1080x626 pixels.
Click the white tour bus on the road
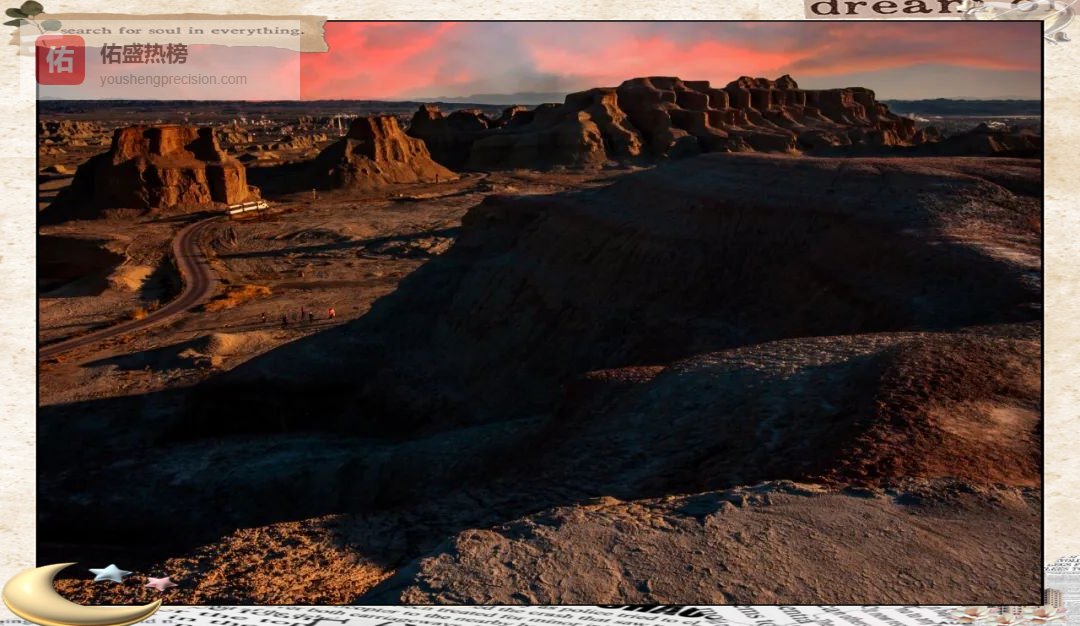point(247,208)
